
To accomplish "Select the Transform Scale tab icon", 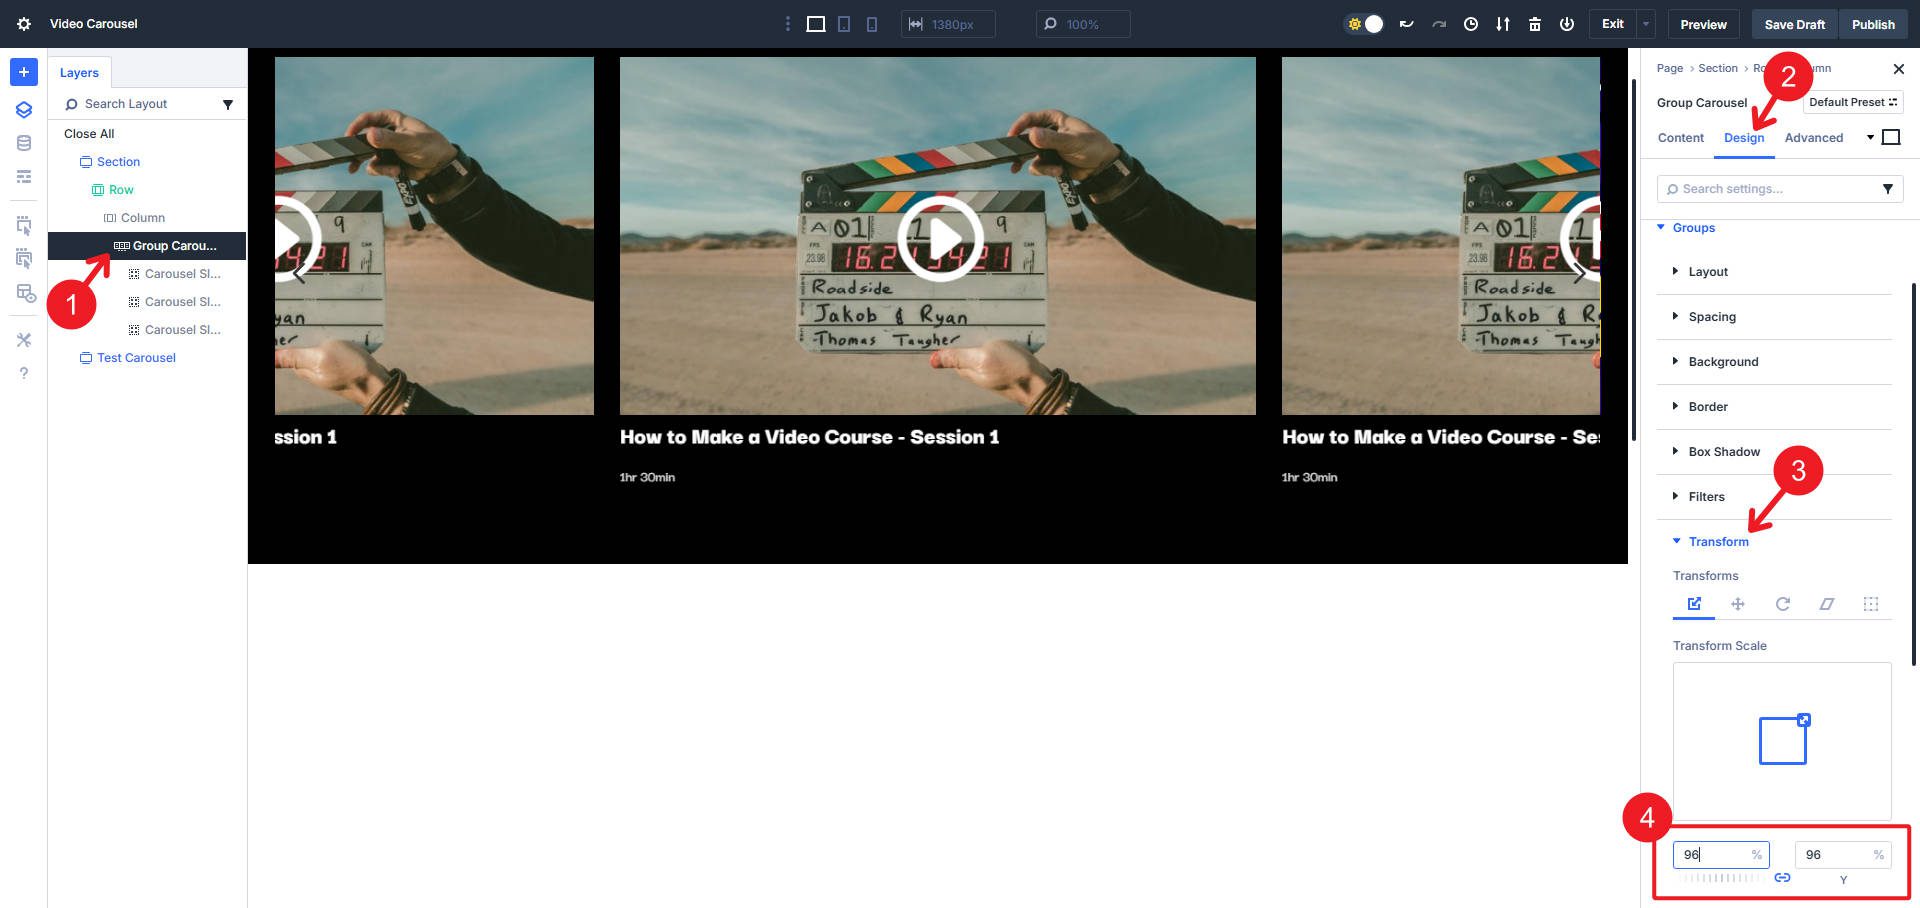I will point(1694,604).
